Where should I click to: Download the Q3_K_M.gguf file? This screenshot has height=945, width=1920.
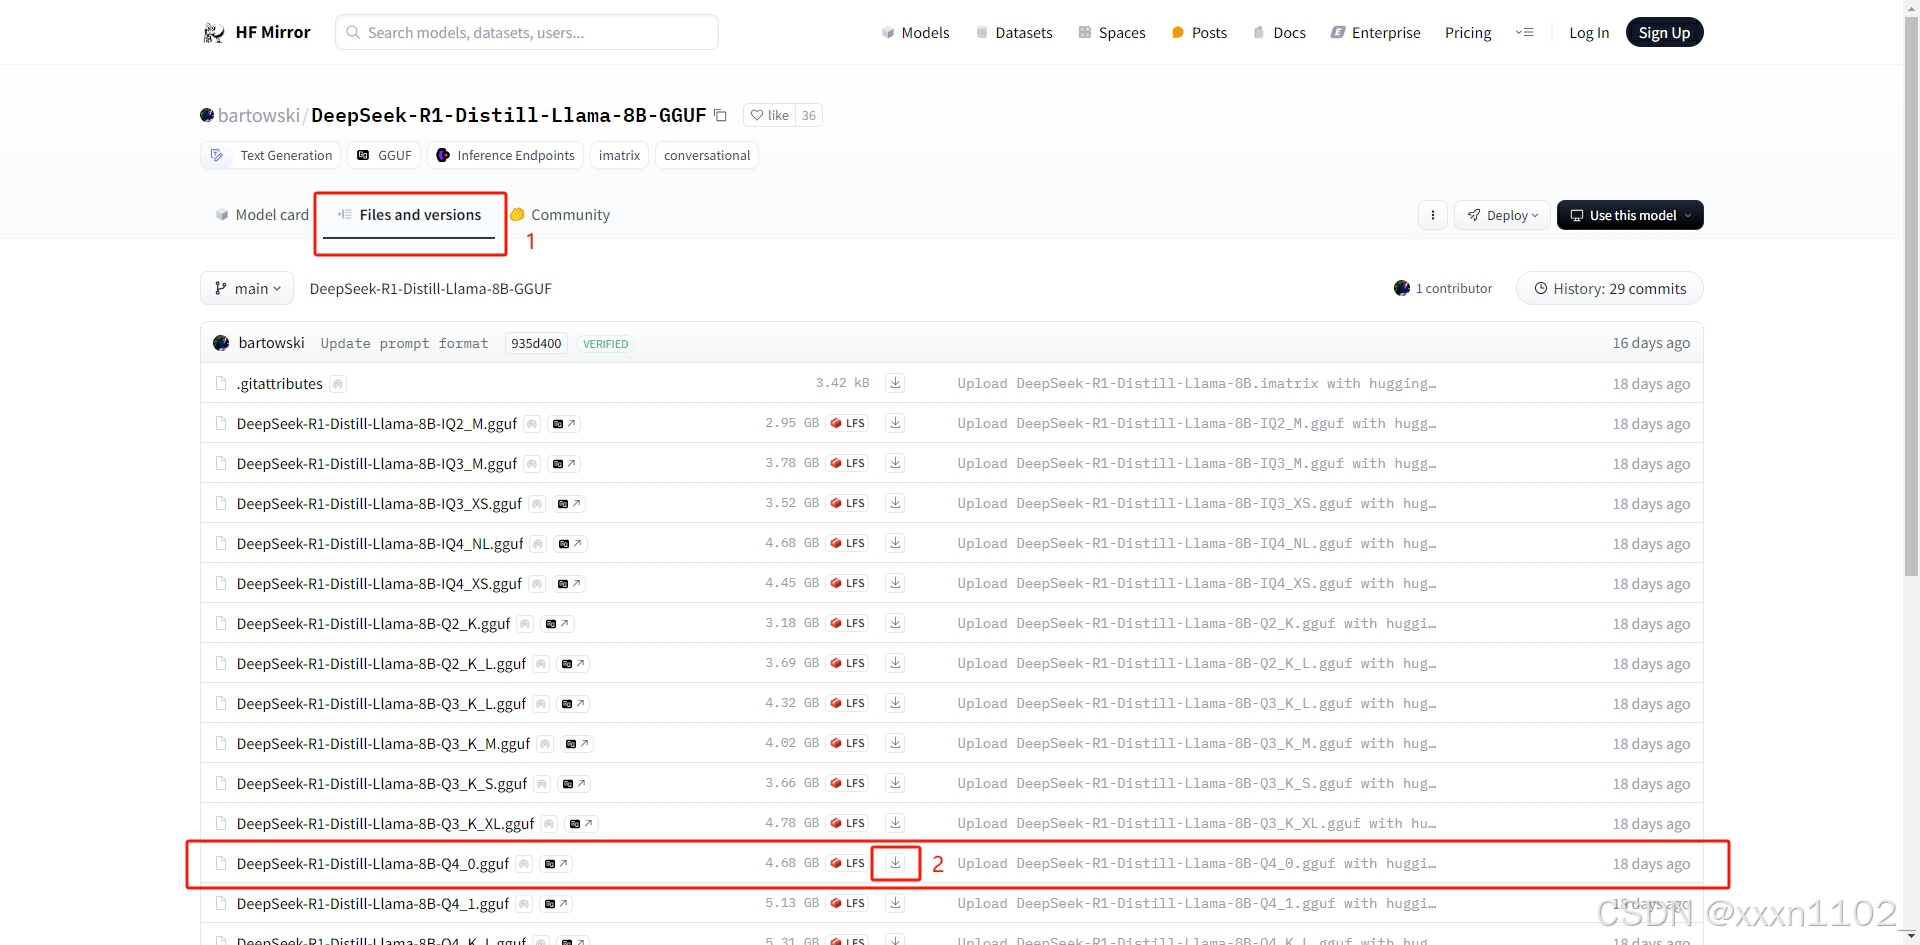coord(895,743)
